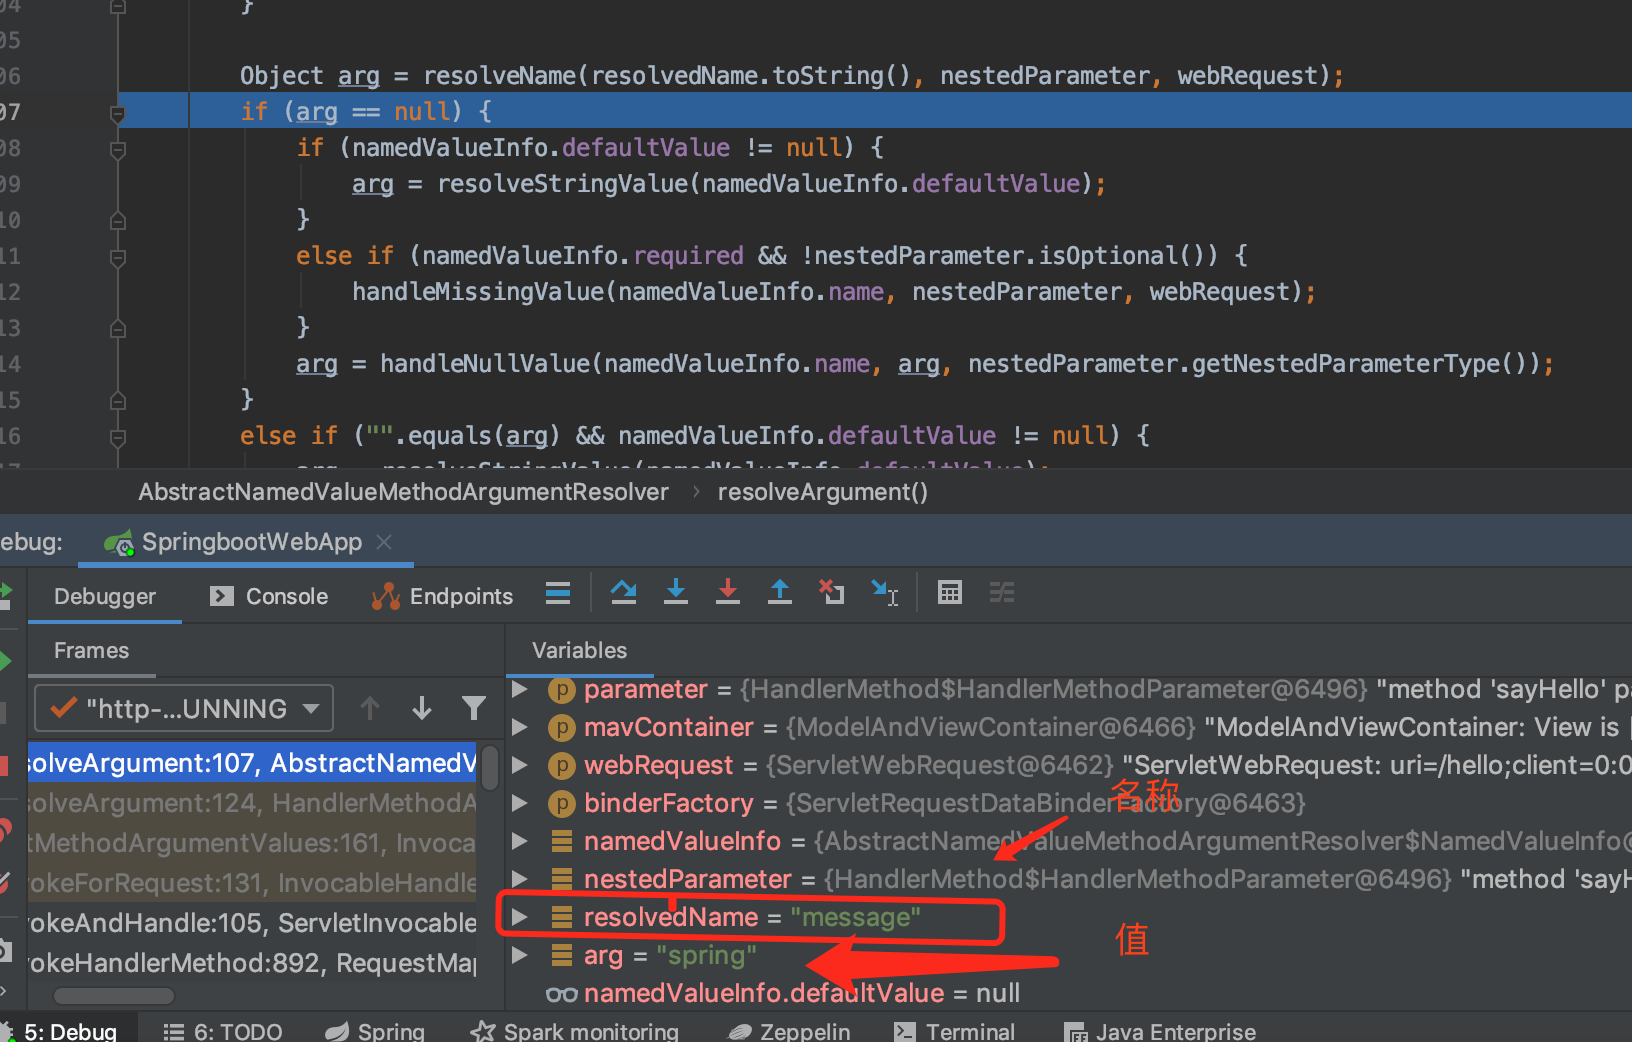Viewport: 1632px width, 1042px height.
Task: Toggle the fold marker on the if (arg == null) line
Action: [117, 113]
